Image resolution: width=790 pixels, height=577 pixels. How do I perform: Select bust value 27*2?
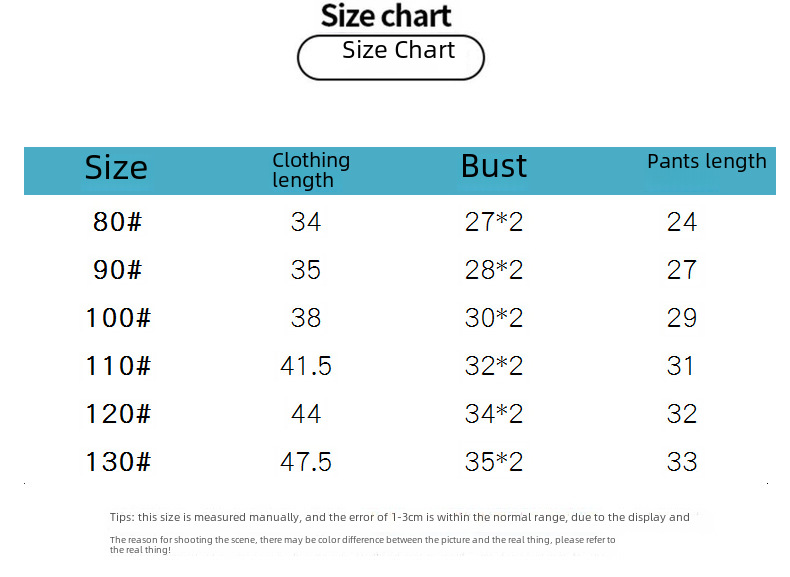494,222
